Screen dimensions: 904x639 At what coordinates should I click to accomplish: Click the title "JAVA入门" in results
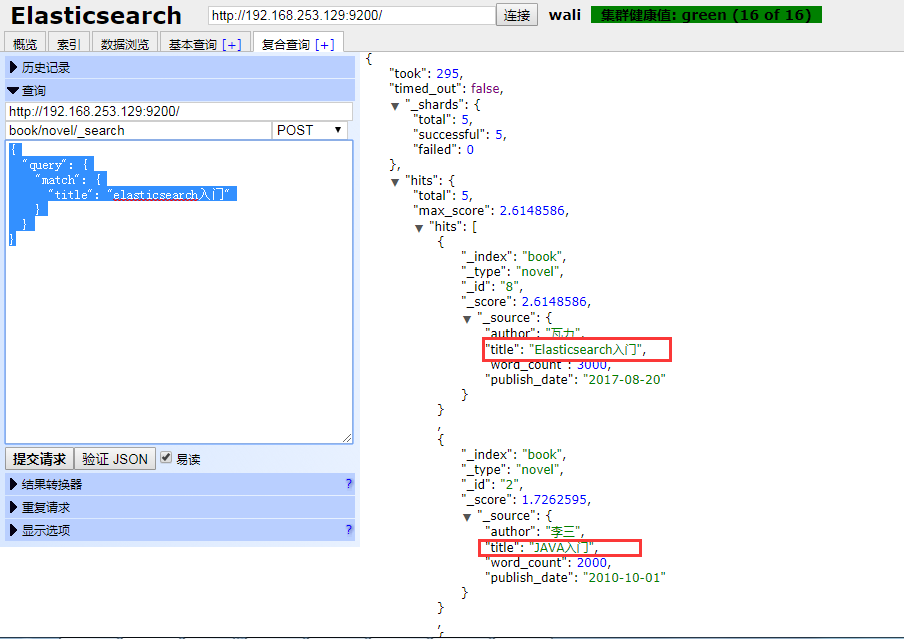point(562,547)
